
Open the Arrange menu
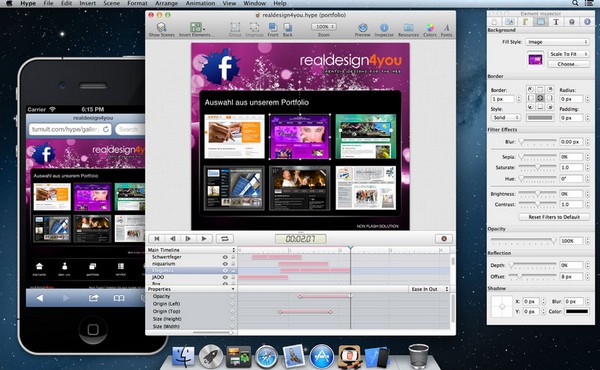[166, 3]
